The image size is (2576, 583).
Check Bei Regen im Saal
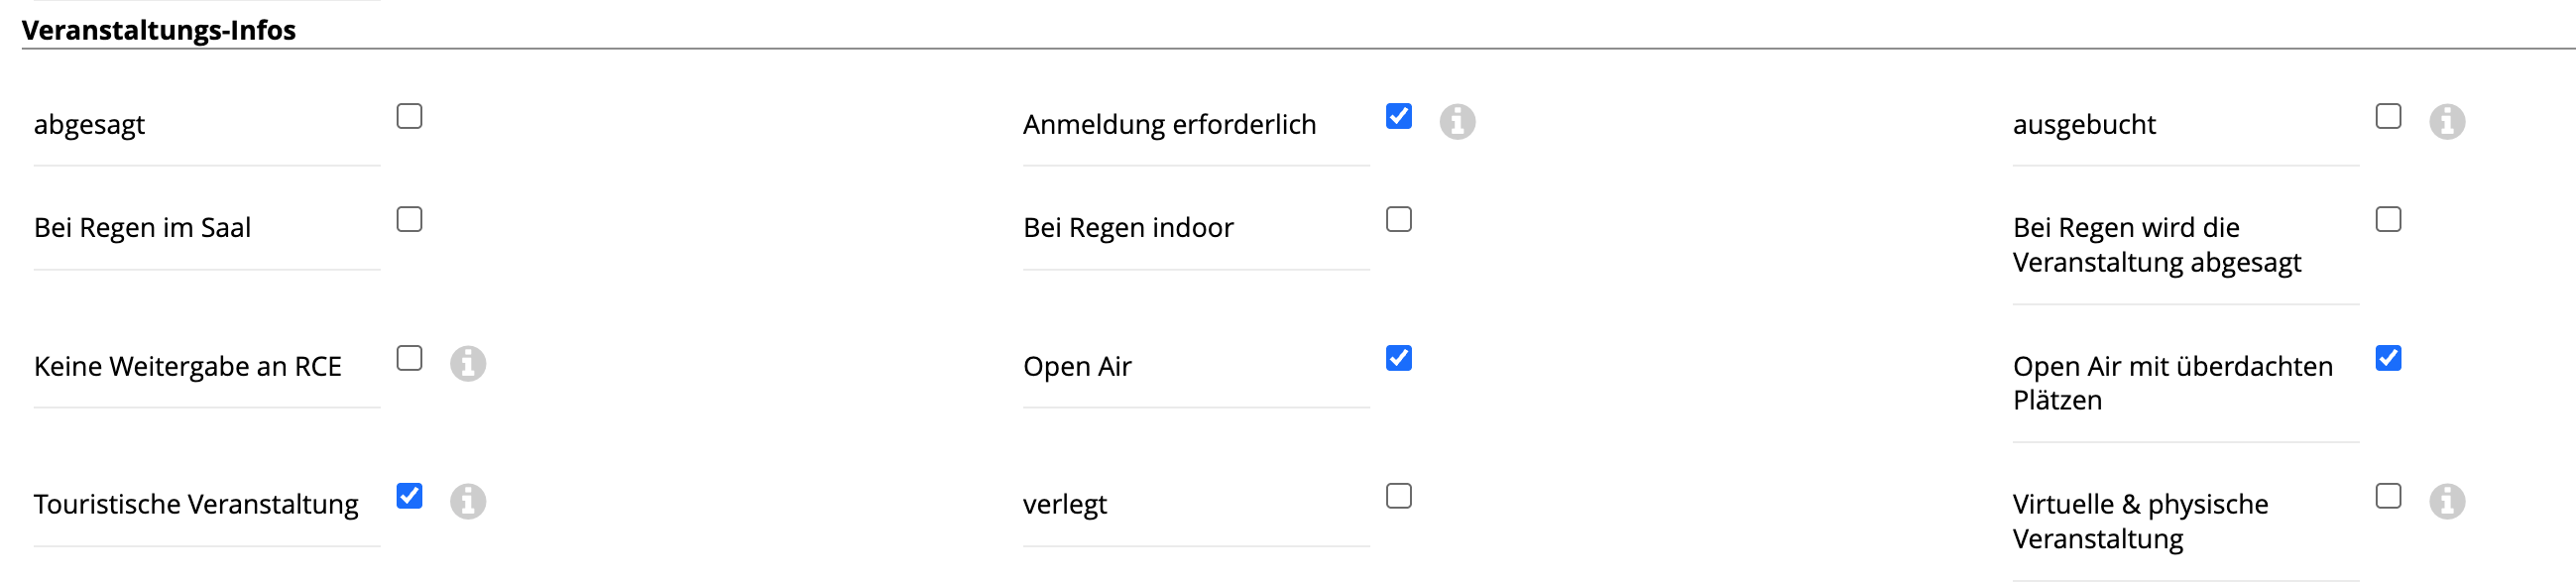coord(409,220)
